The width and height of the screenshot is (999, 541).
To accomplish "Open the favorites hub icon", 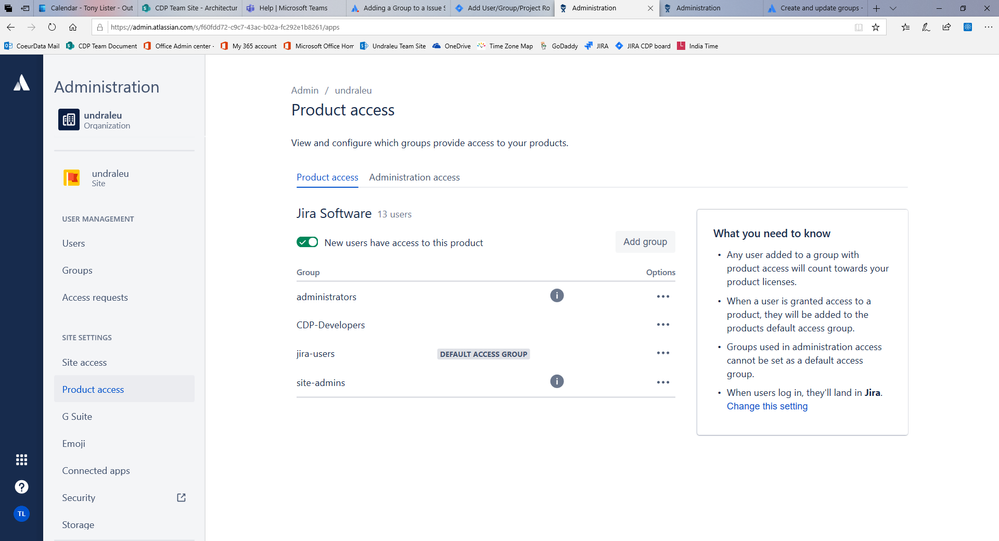I will [x=905, y=27].
